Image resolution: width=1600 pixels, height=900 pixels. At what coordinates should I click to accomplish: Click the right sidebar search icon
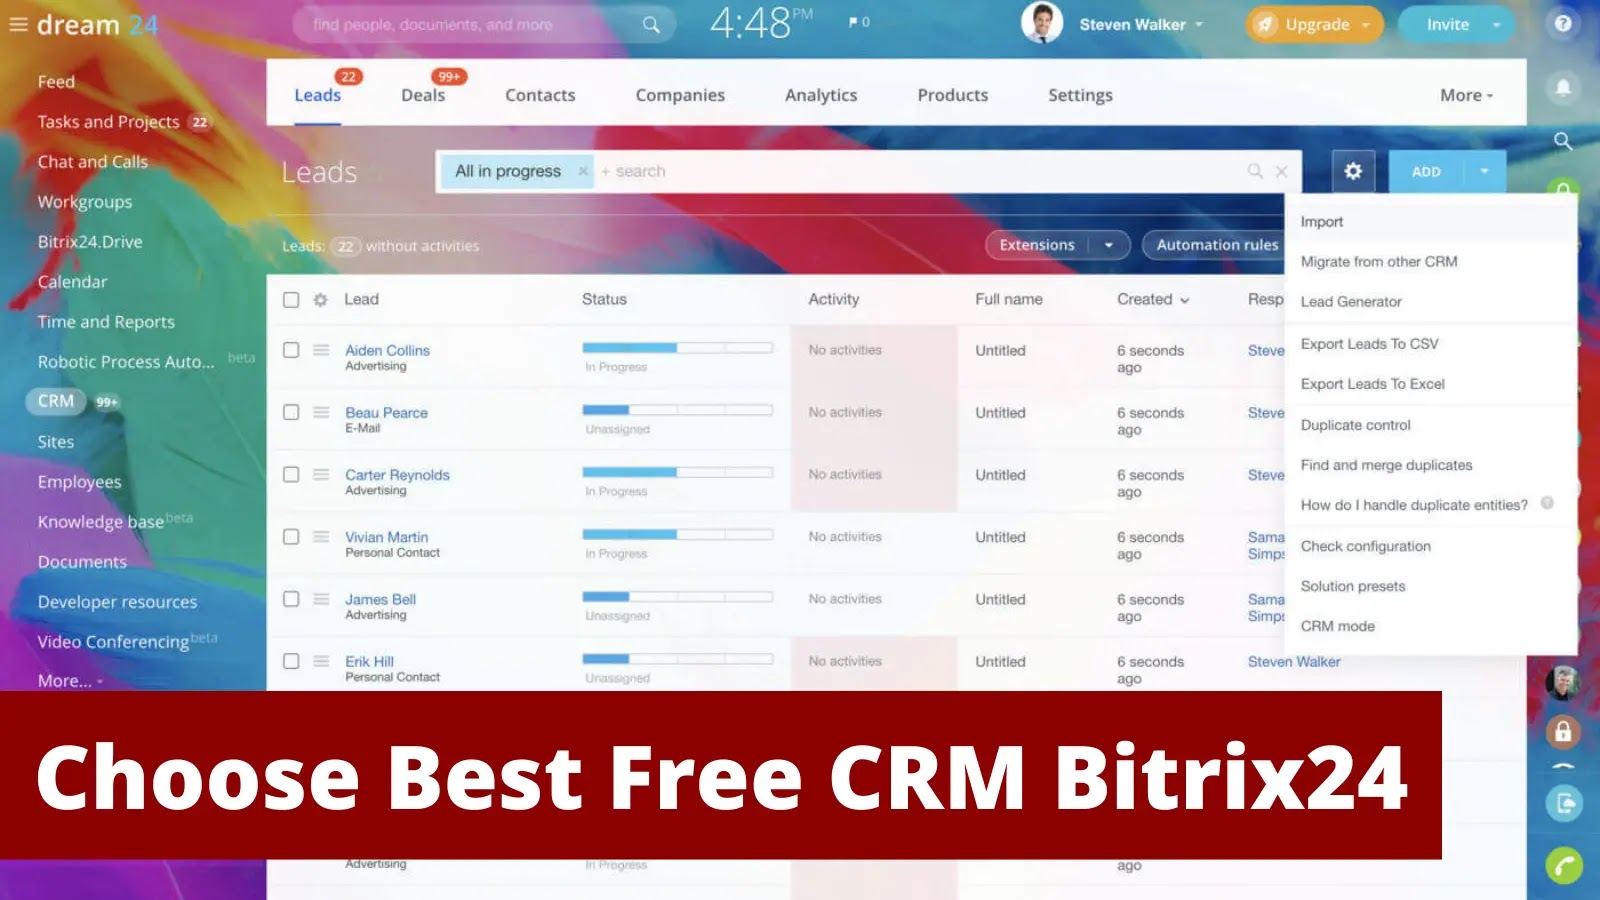pos(1563,141)
